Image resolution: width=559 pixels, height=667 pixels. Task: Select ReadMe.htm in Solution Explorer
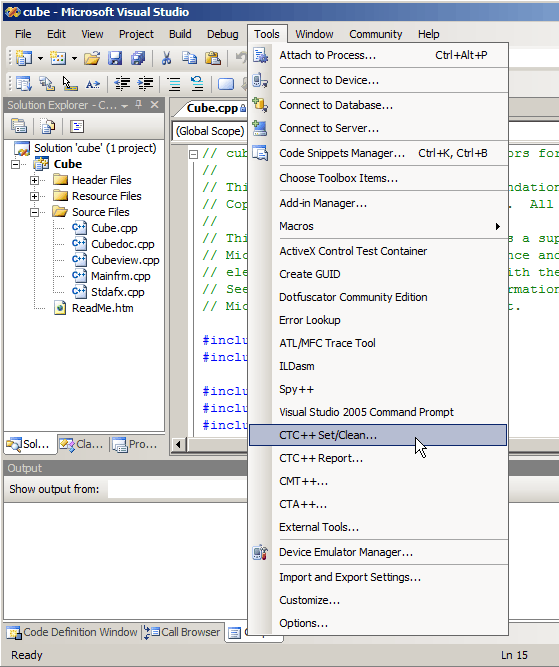(103, 308)
